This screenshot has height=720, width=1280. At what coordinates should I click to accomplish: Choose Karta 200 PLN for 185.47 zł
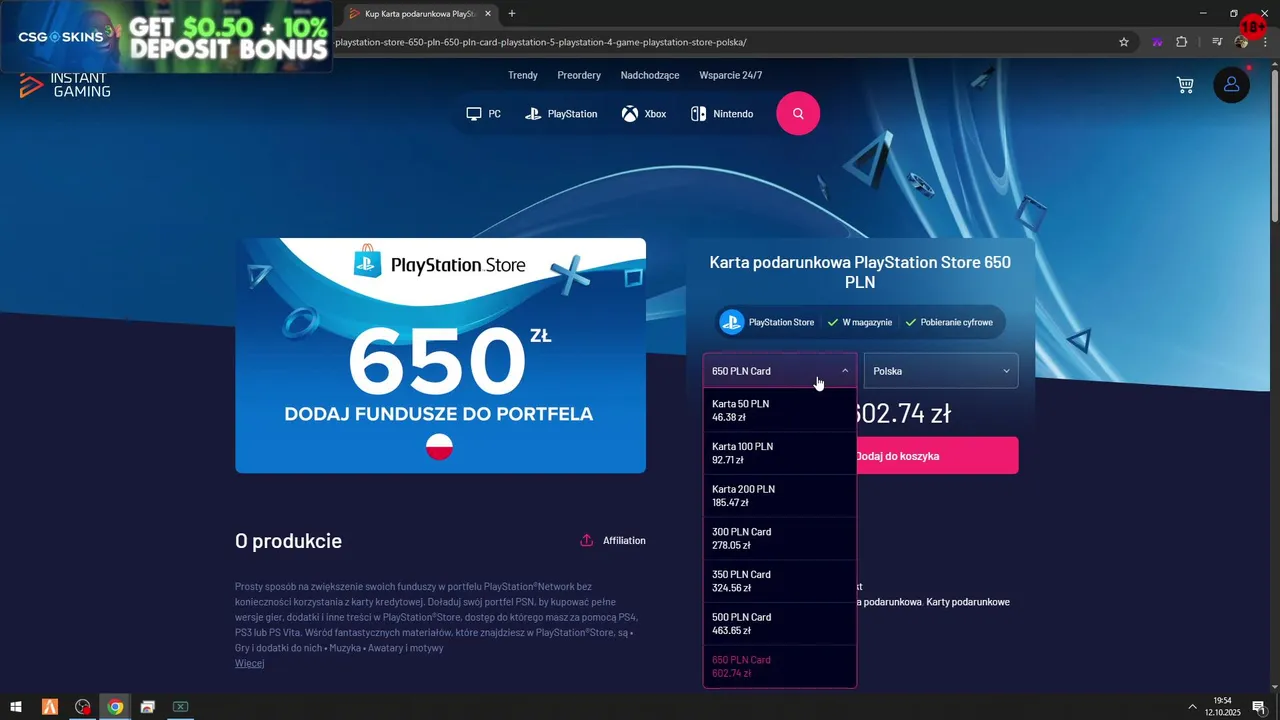[780, 496]
